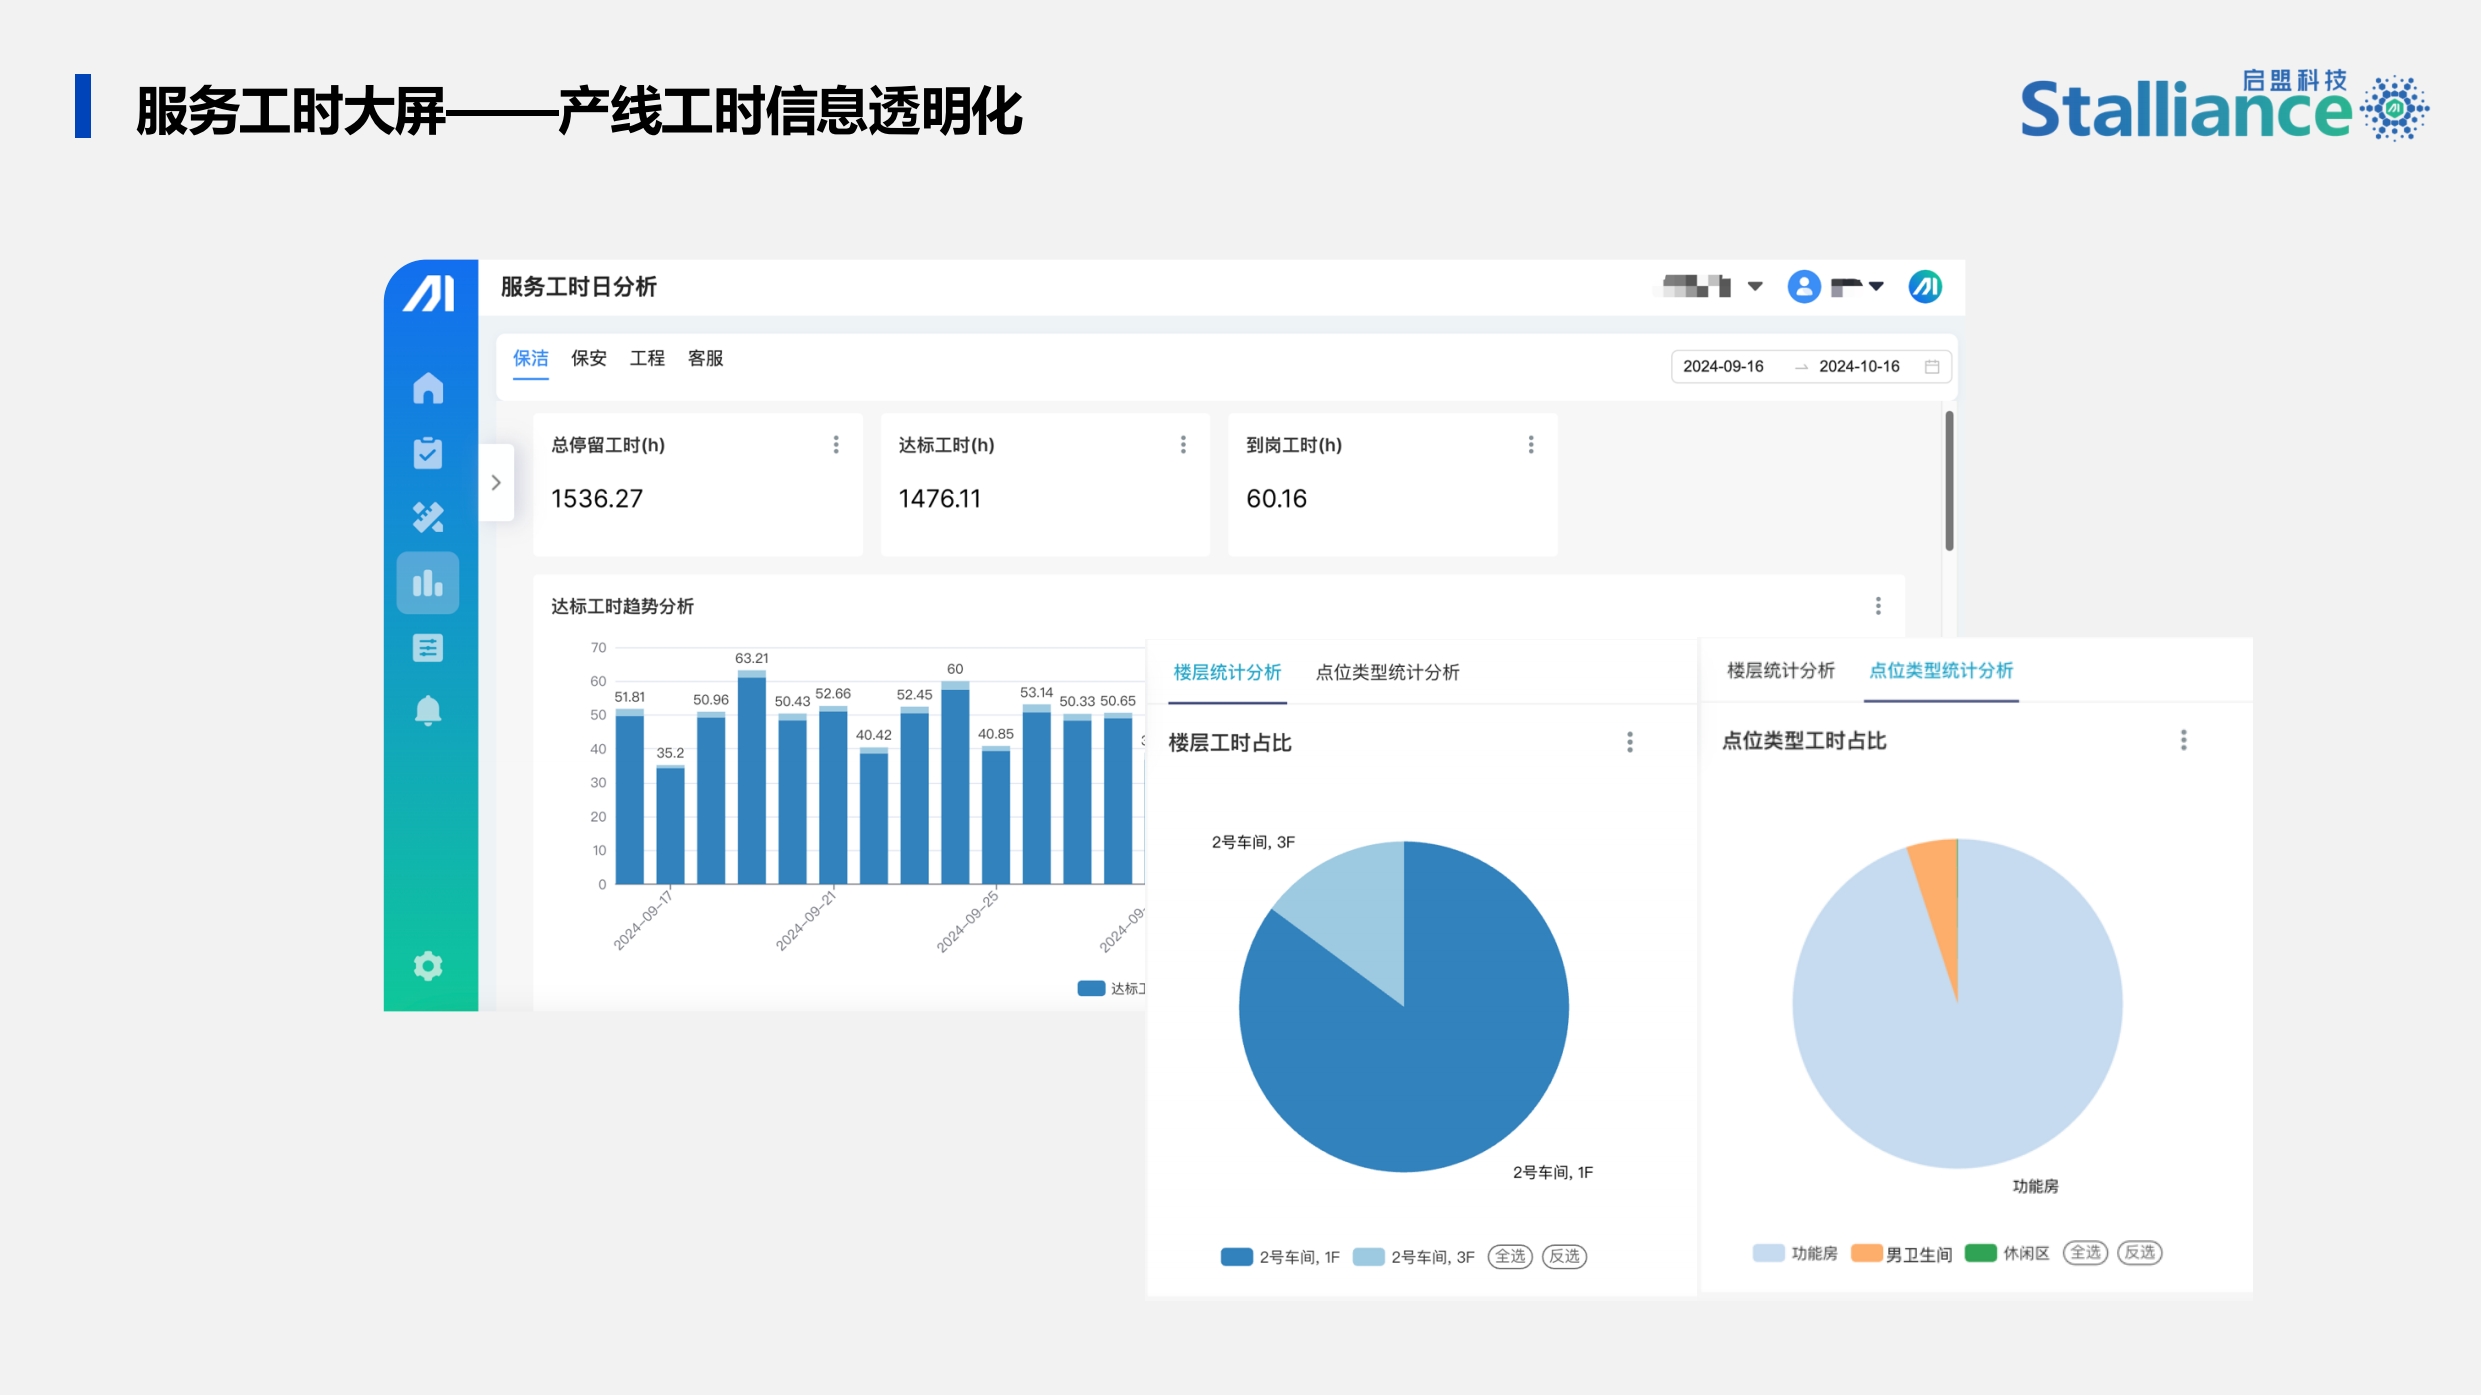Toggle the 功能房 legend entry

(1795, 1253)
